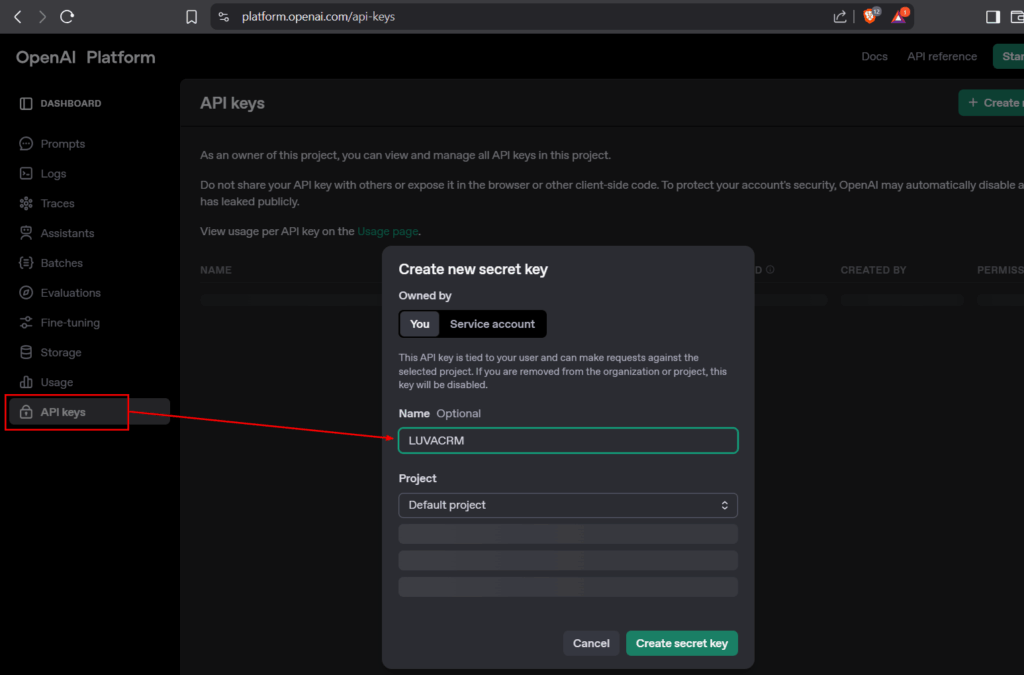1024x675 pixels.
Task: Click the Storage database icon
Action: (26, 353)
